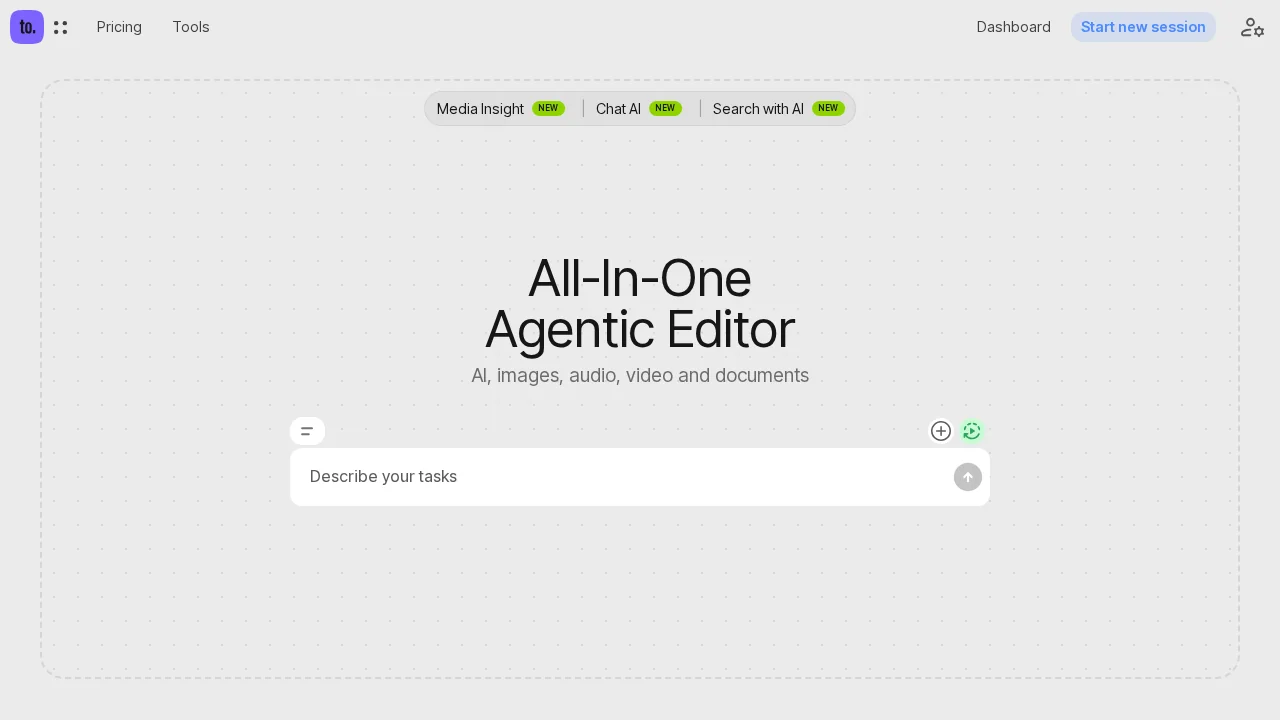Select the Media Insight tab
Viewport: 1280px width, 720px height.
(480, 109)
